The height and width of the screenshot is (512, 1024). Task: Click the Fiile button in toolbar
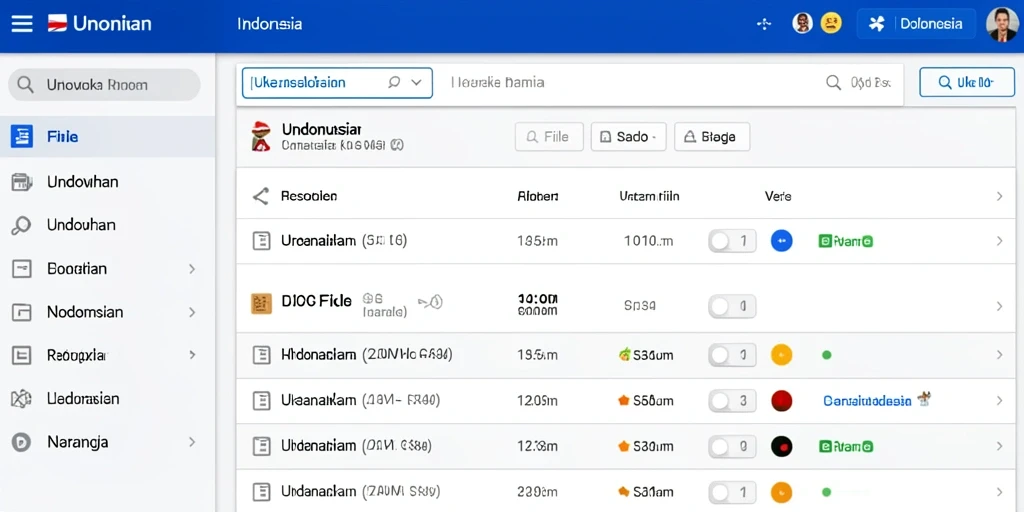point(549,137)
